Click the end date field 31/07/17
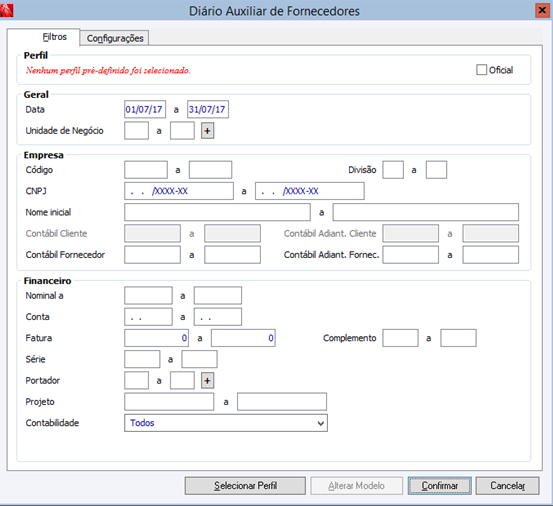 coord(208,109)
